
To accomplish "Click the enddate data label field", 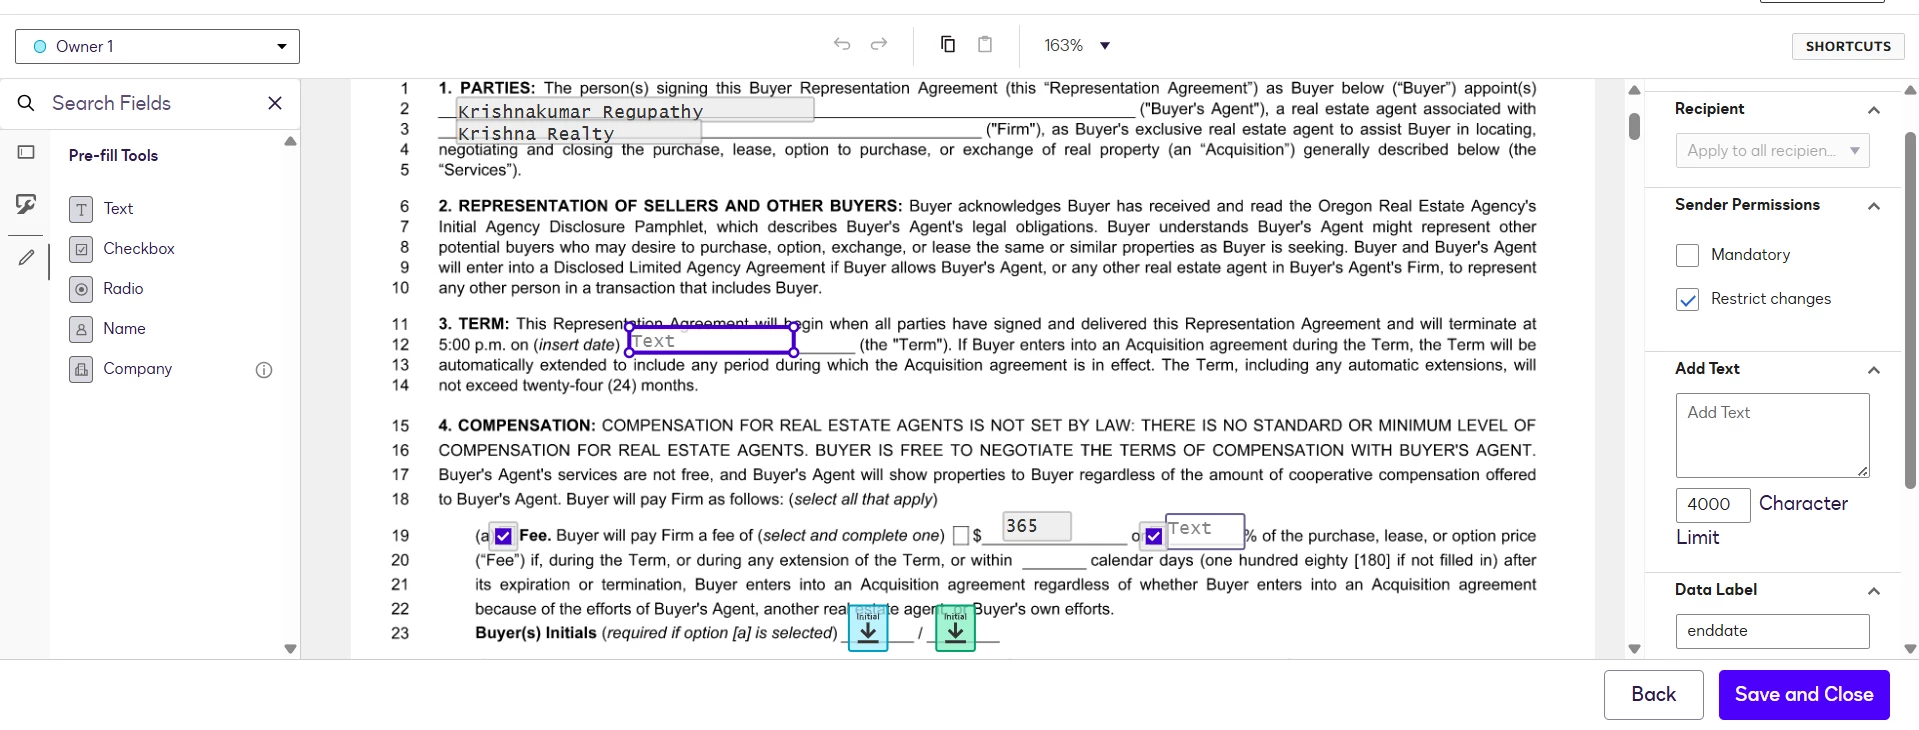I will (1772, 631).
